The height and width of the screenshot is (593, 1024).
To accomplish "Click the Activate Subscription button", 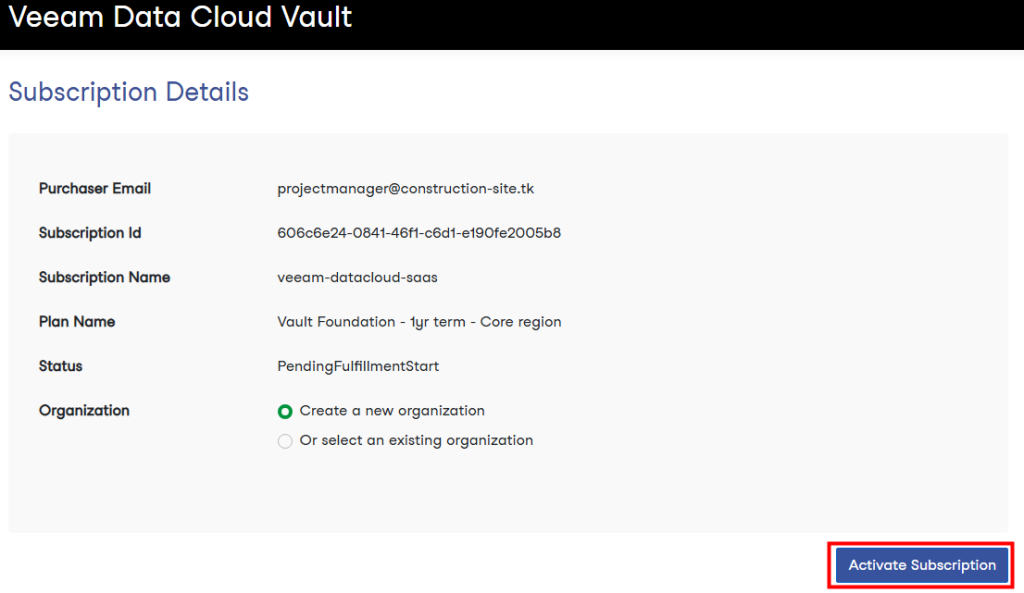I will pos(921,565).
